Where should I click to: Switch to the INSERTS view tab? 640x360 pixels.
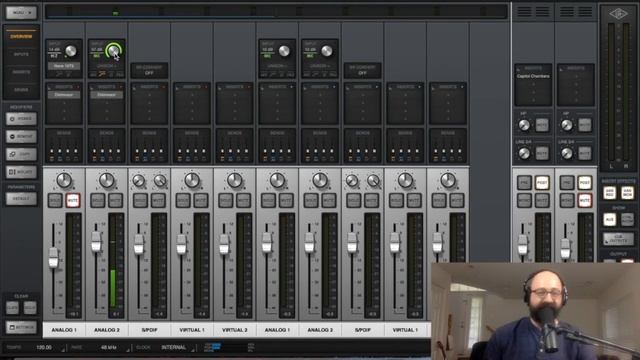click(x=21, y=72)
